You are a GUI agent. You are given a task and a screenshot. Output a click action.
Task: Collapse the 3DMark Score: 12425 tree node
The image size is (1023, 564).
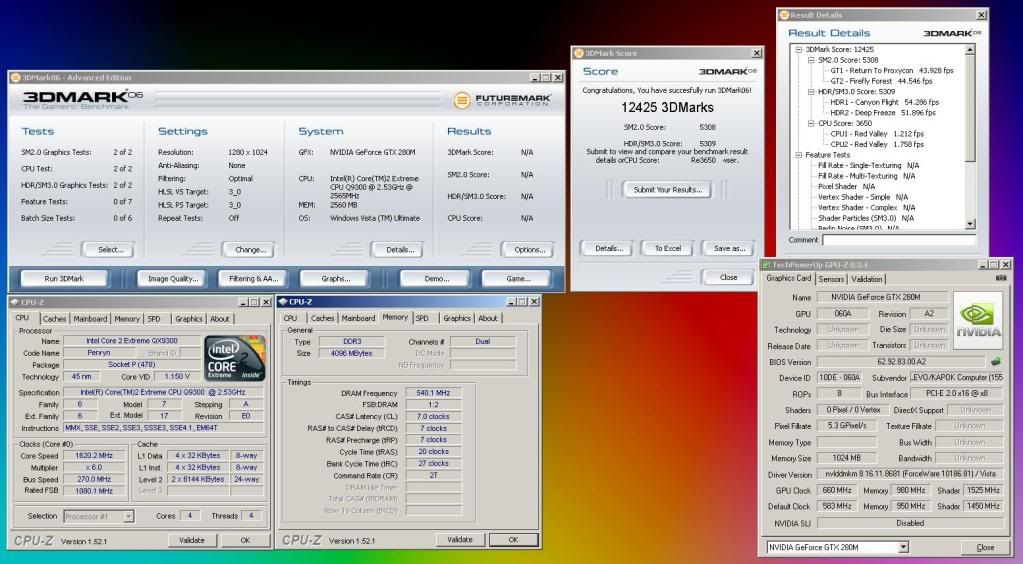(799, 50)
